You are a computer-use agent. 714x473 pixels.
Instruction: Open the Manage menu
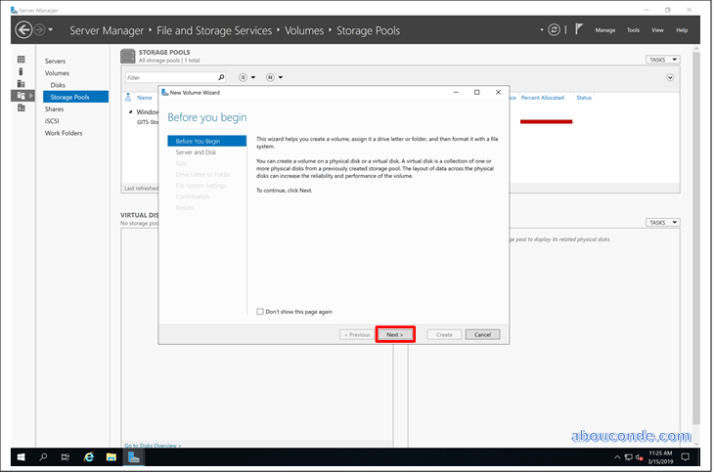(x=605, y=31)
